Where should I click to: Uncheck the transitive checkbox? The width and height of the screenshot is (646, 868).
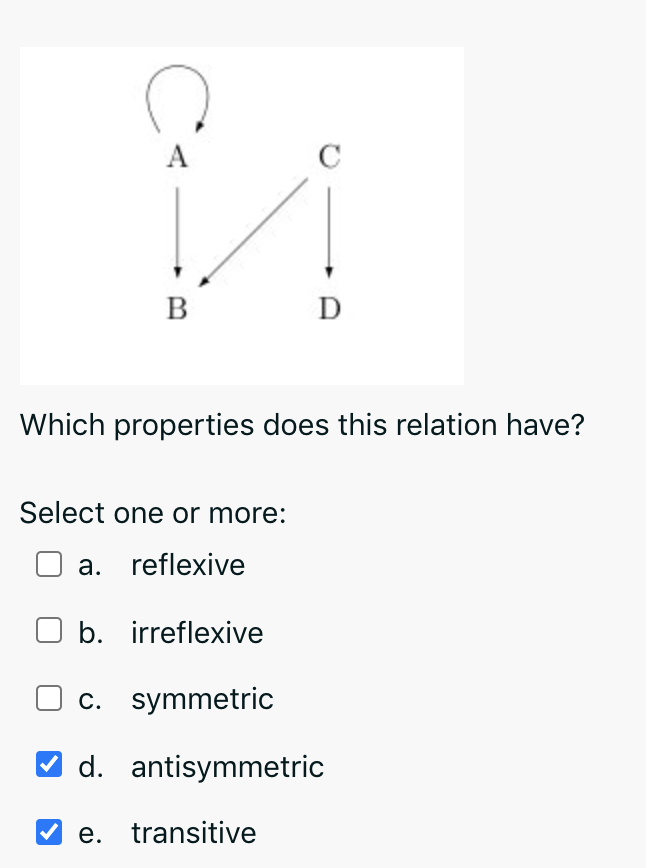point(49,830)
